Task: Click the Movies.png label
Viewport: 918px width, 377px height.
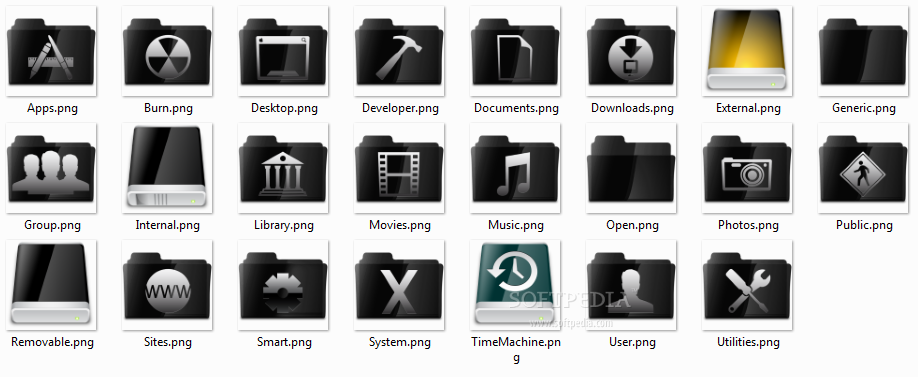Action: coord(400,225)
